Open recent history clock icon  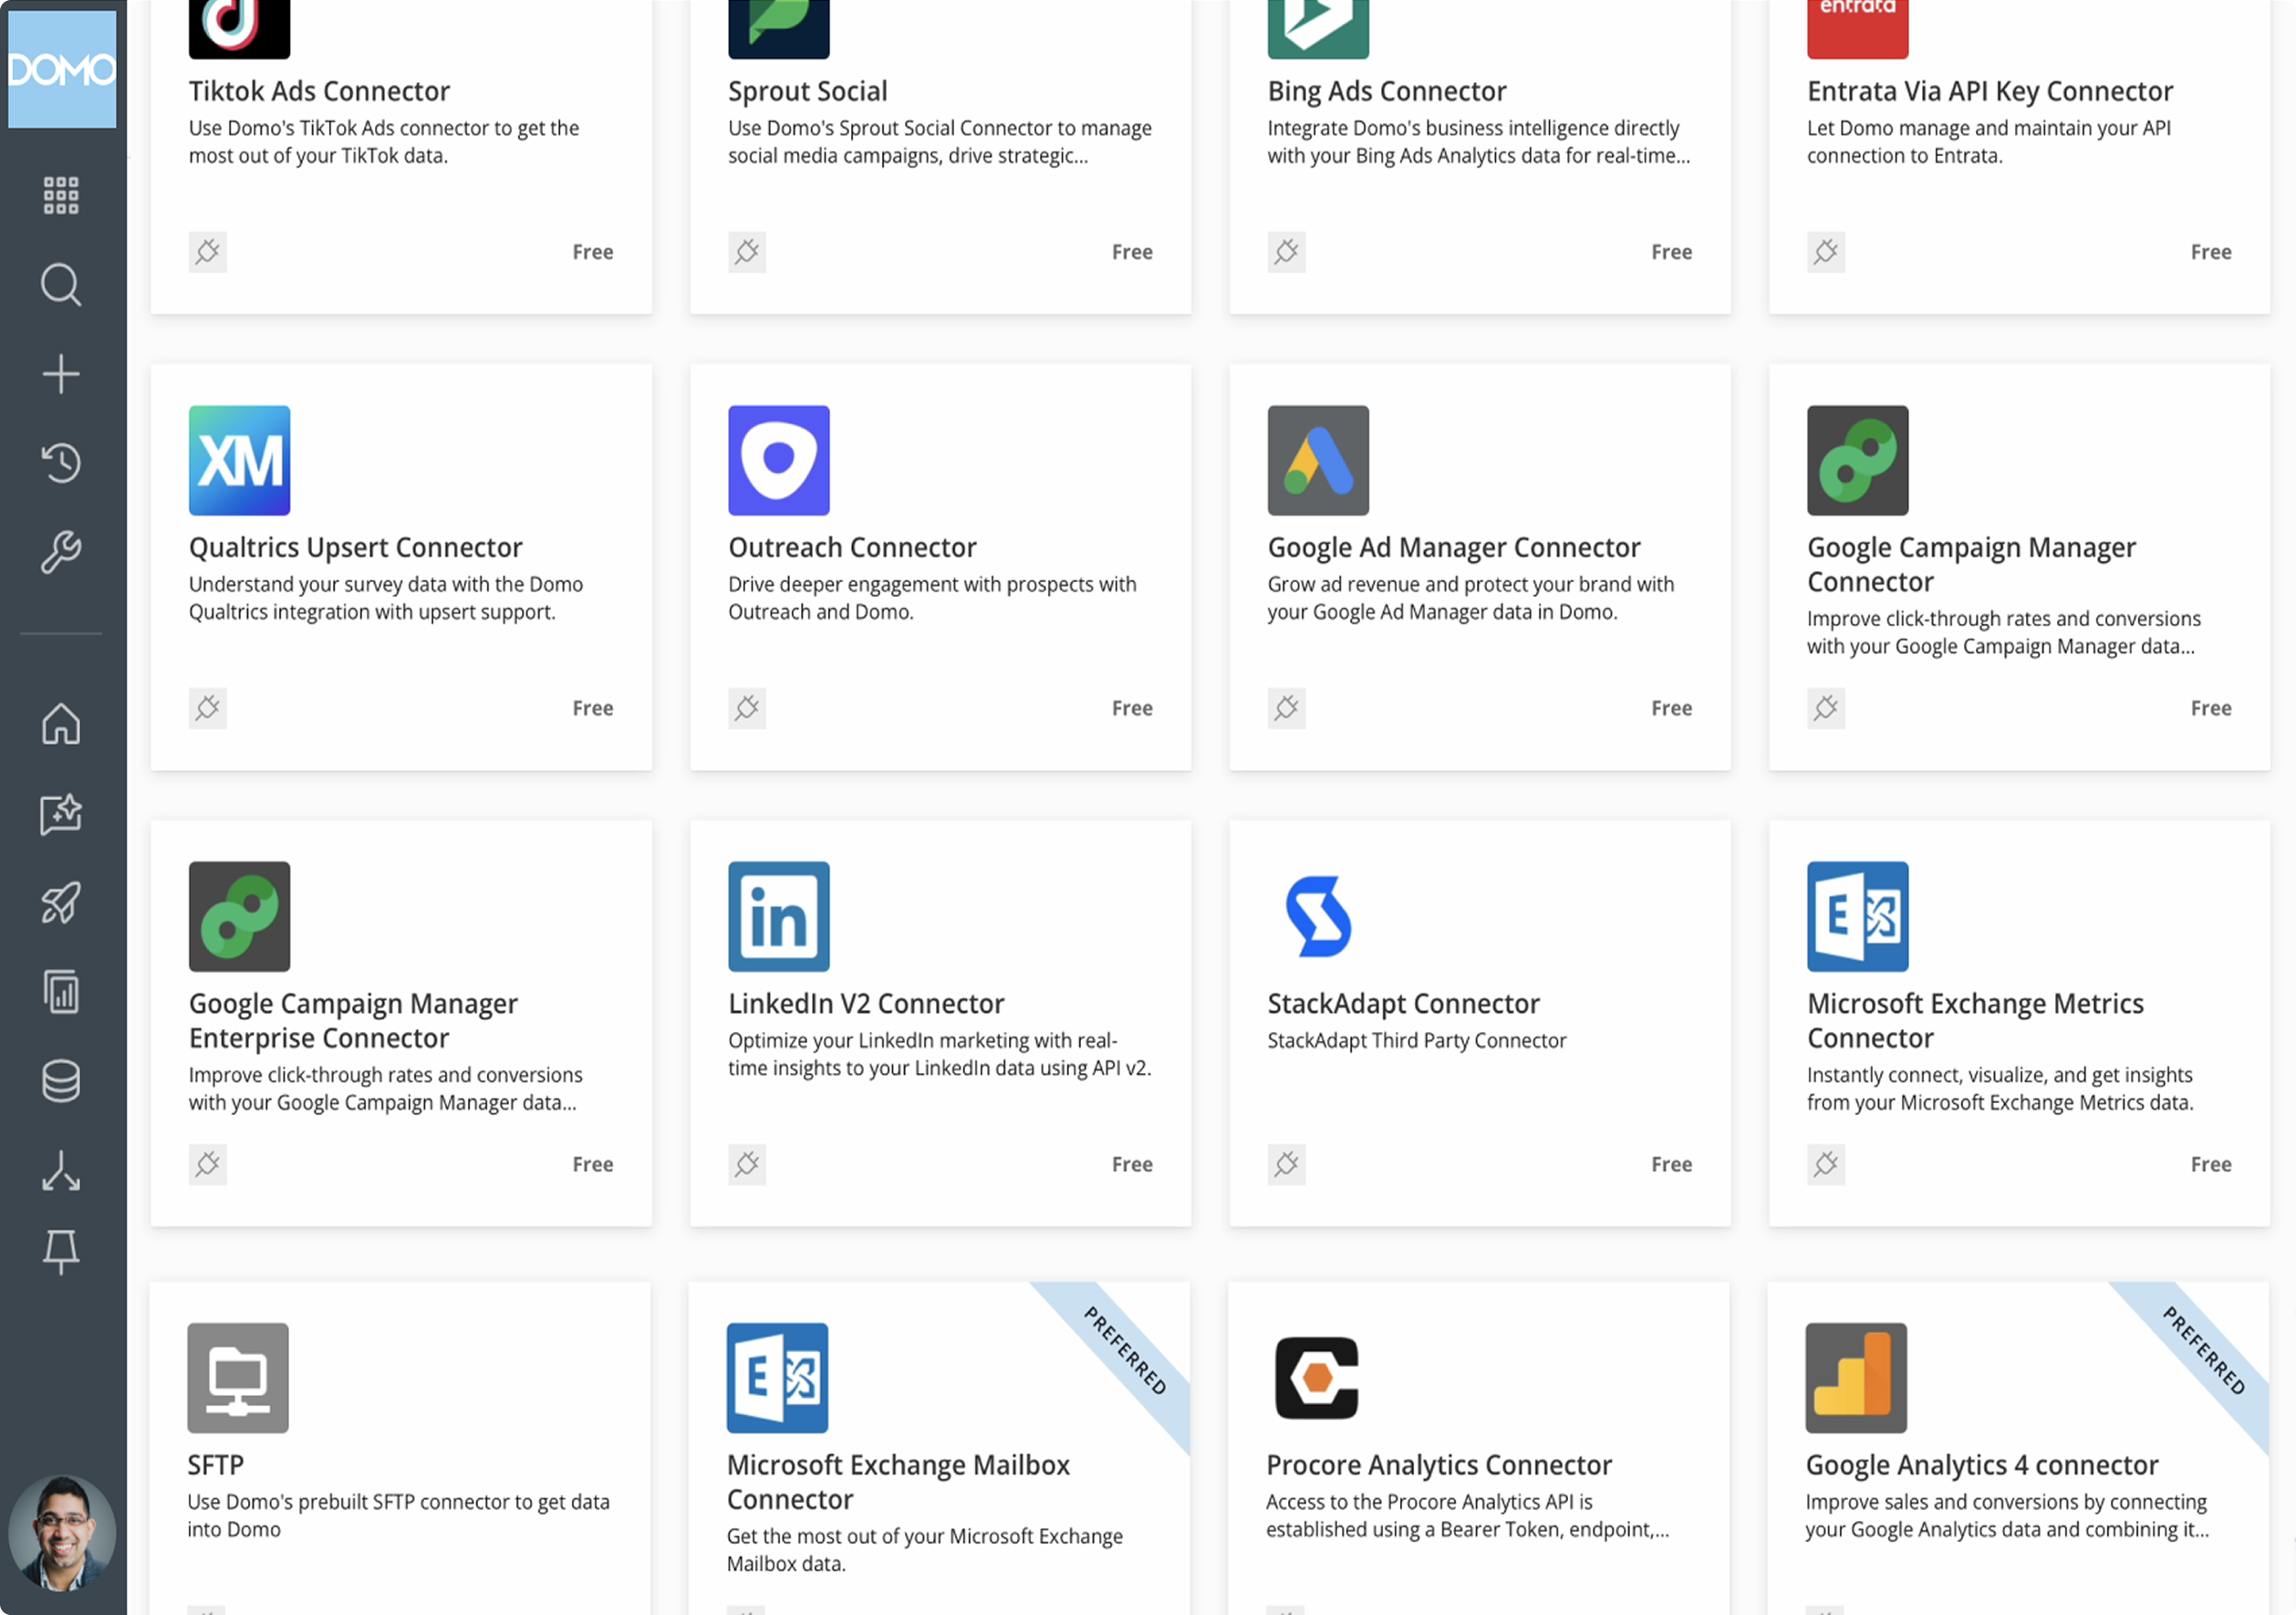(61, 463)
